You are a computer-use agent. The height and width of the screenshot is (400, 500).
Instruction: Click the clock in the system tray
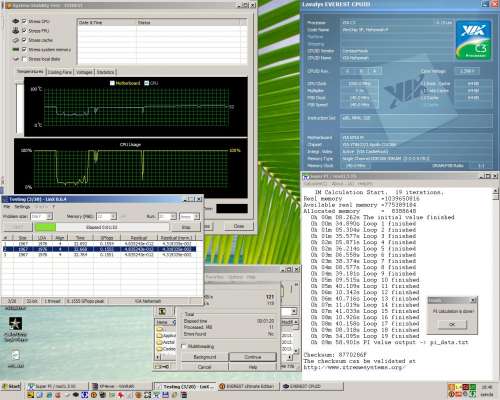(487, 387)
